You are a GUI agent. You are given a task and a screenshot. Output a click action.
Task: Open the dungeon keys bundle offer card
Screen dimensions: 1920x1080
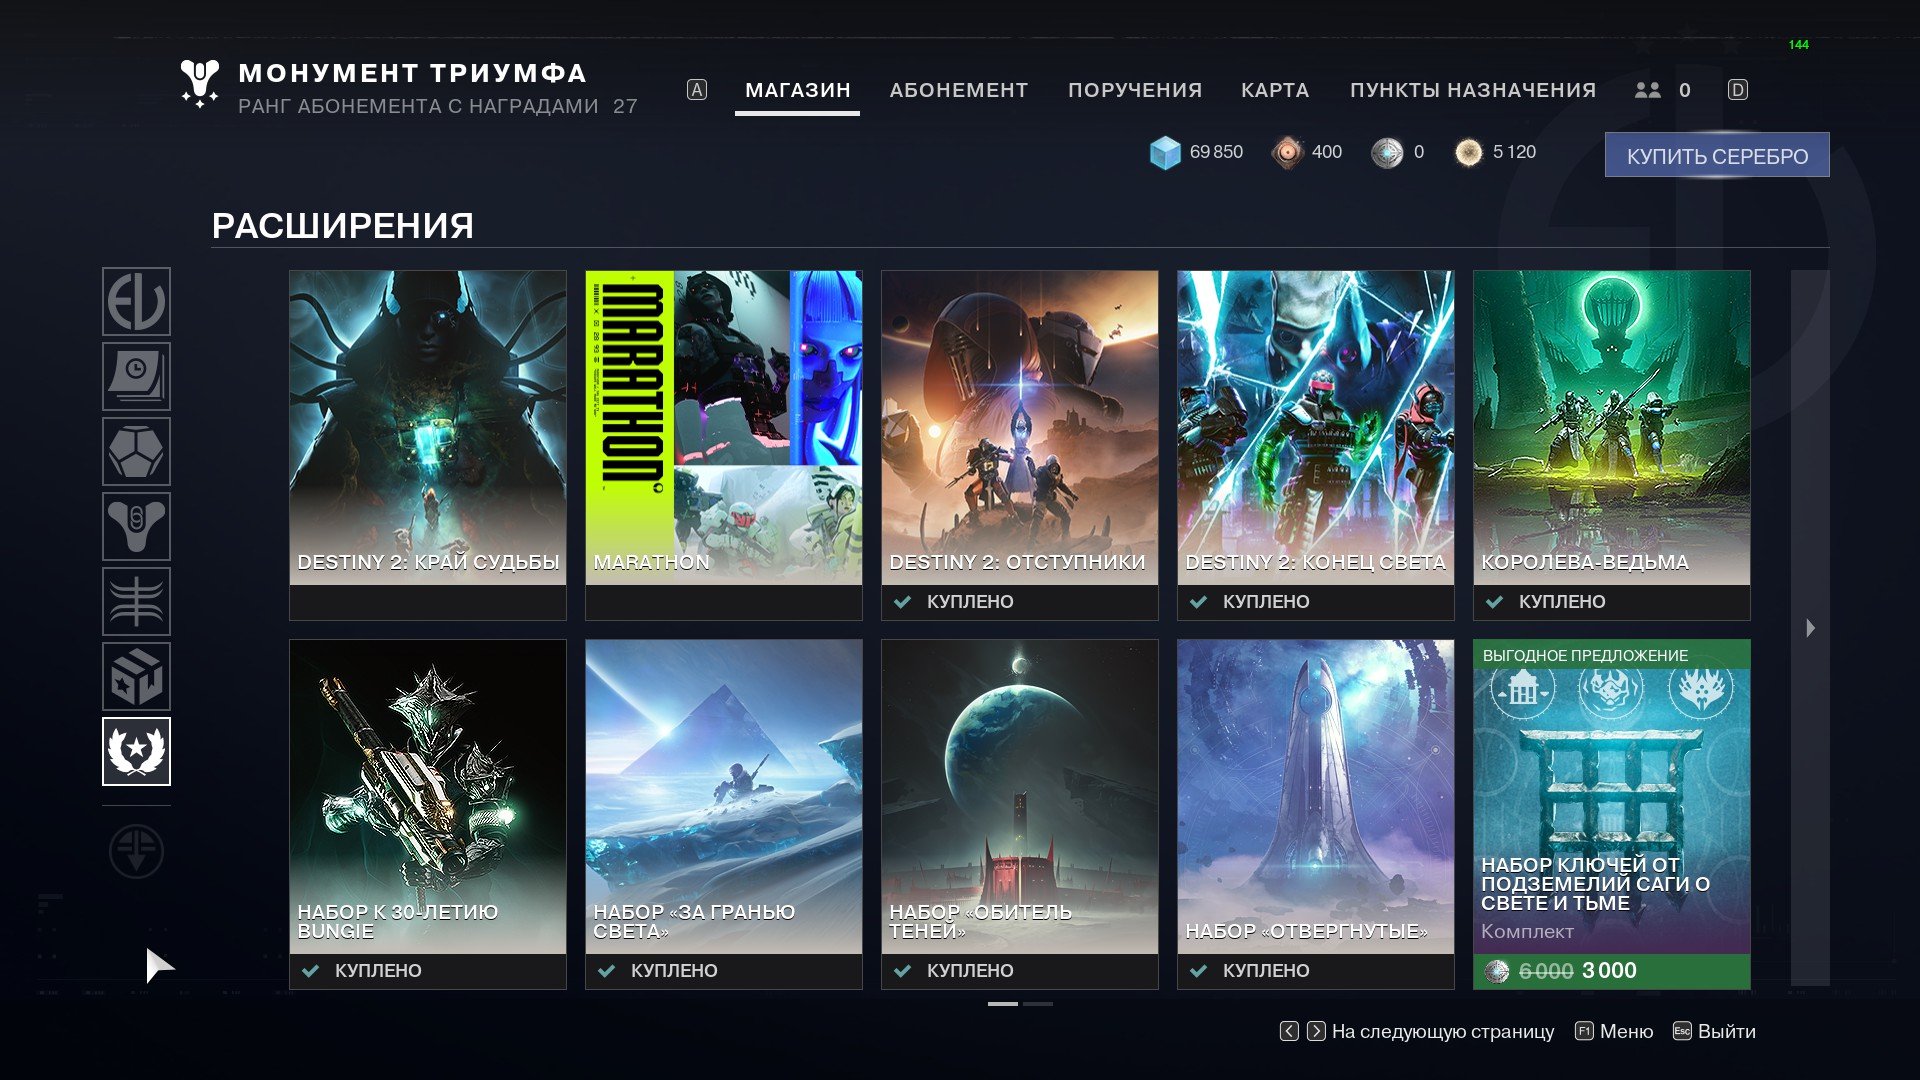[x=1612, y=814]
